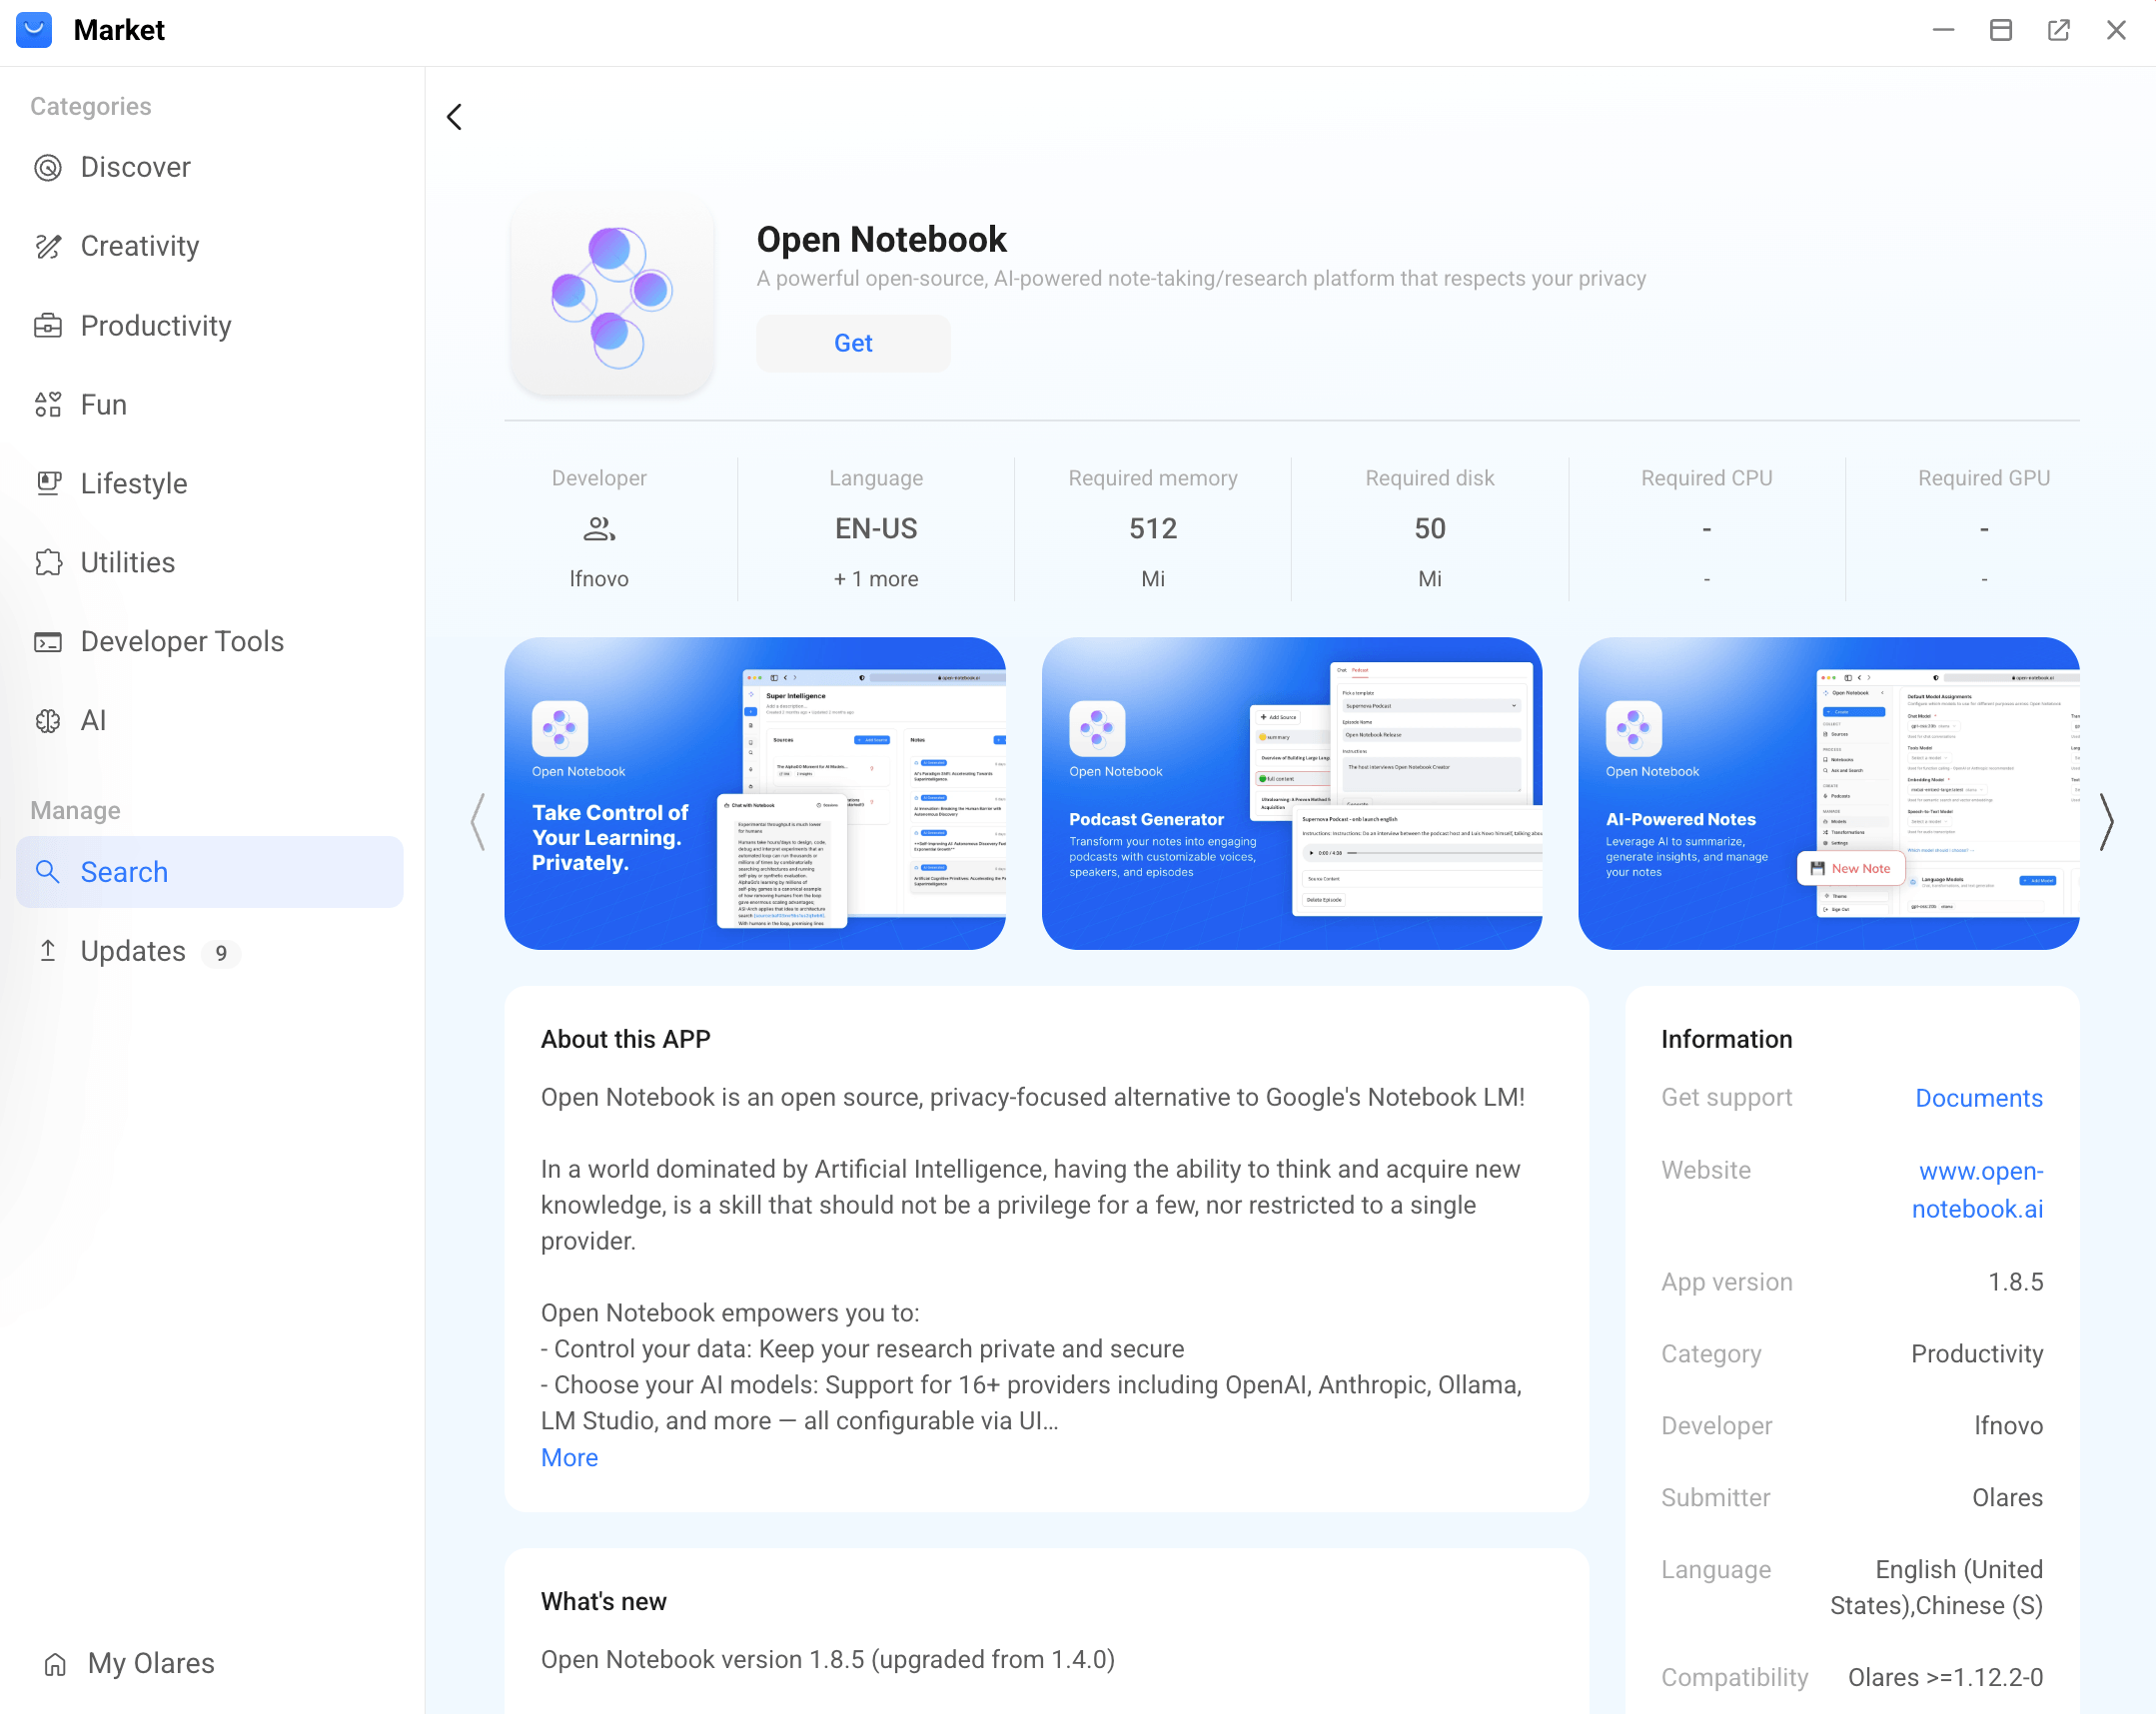The width and height of the screenshot is (2156, 1714).
Task: Click the App version 1.8.5 value
Action: coord(2016,1282)
